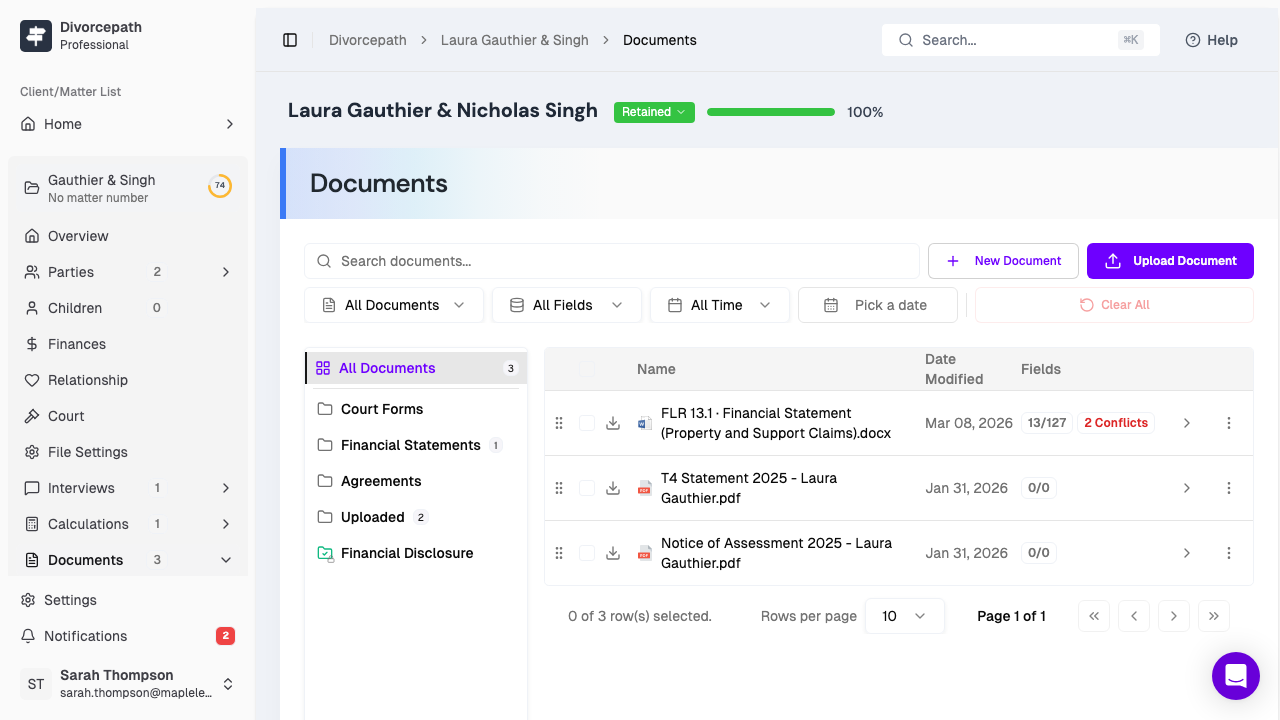Change the rows per page dropdown
Screen dimensions: 1280x720
[x=905, y=616]
